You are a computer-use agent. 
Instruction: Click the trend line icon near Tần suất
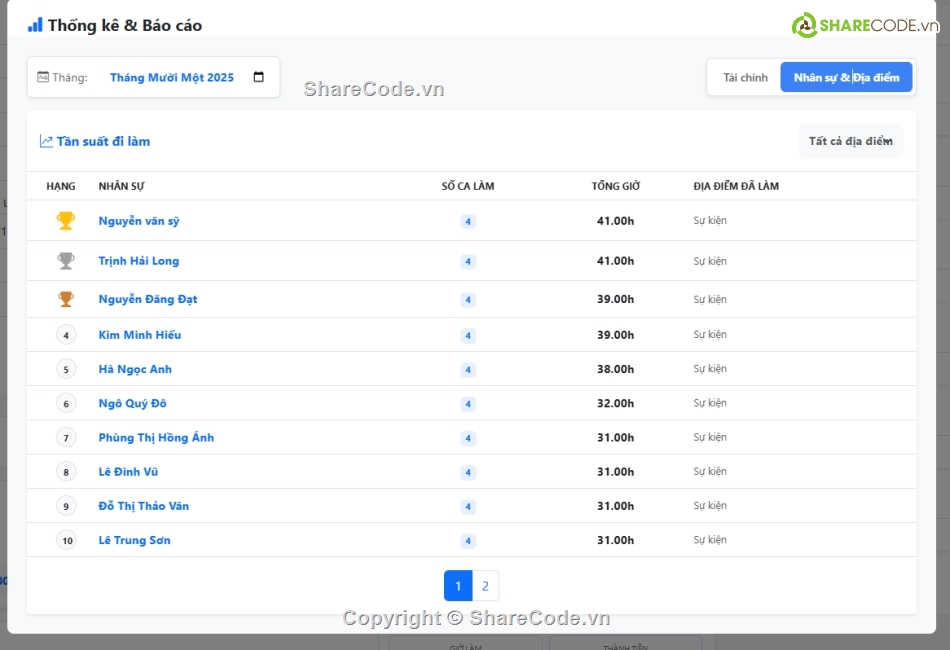coord(46,142)
